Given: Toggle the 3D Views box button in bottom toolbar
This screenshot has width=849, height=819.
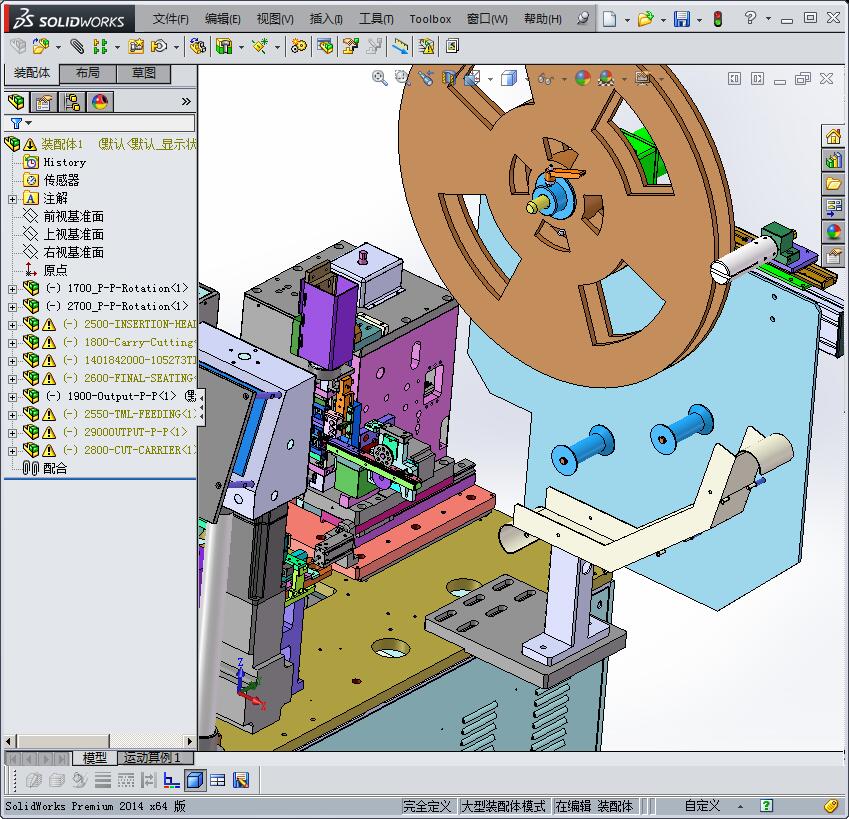Looking at the screenshot, I should [195, 781].
